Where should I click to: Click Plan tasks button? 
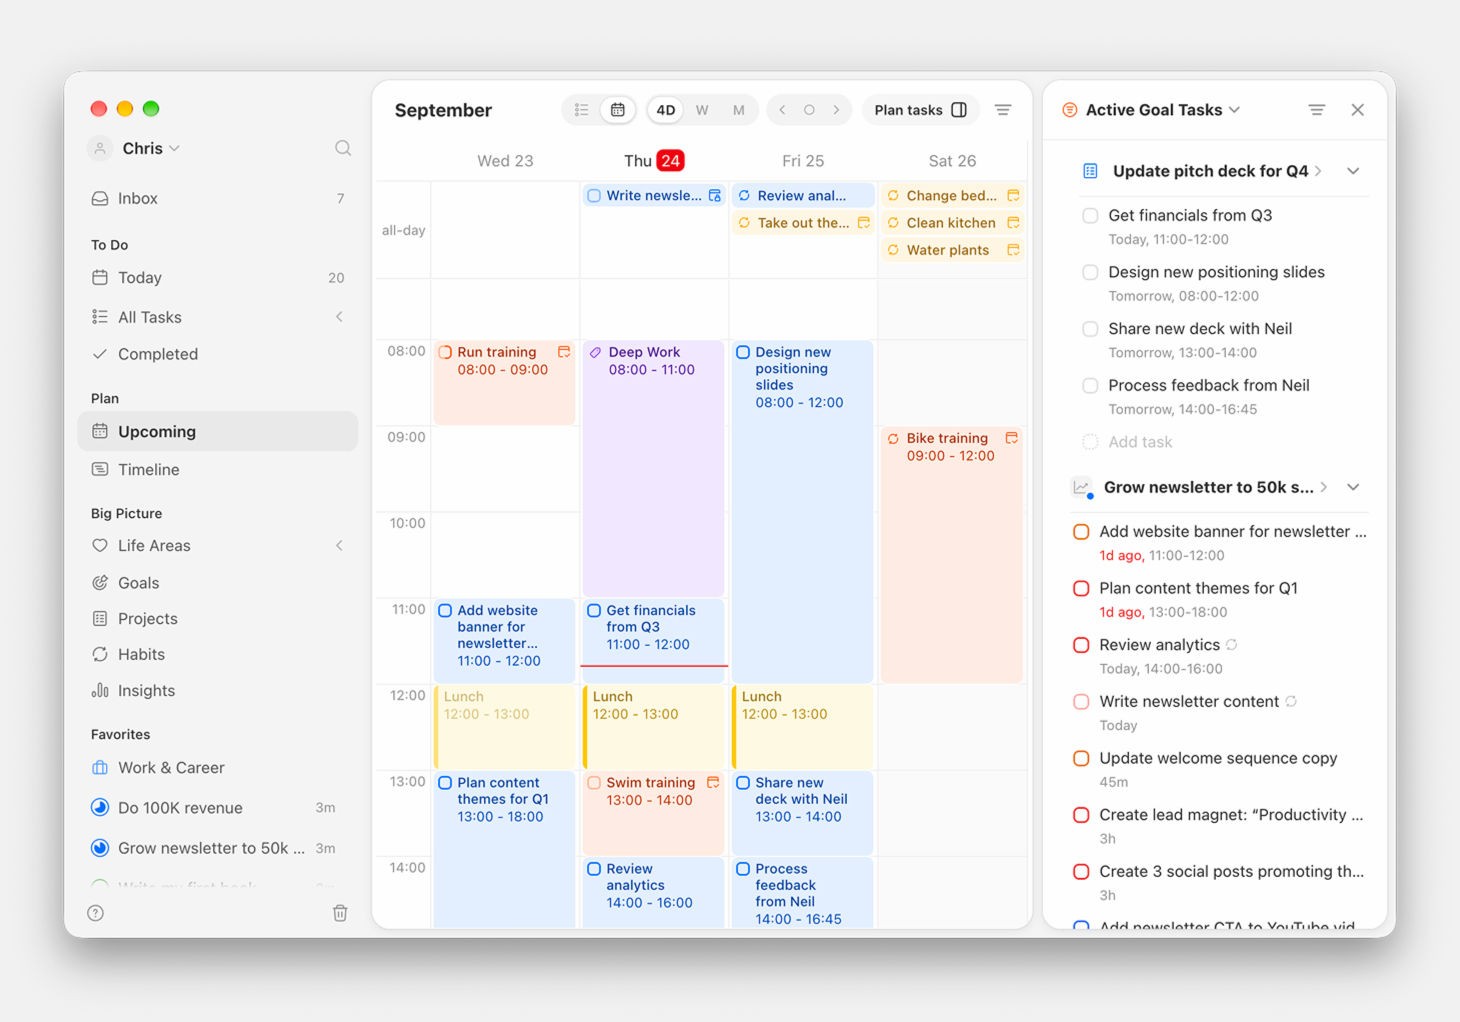click(921, 110)
